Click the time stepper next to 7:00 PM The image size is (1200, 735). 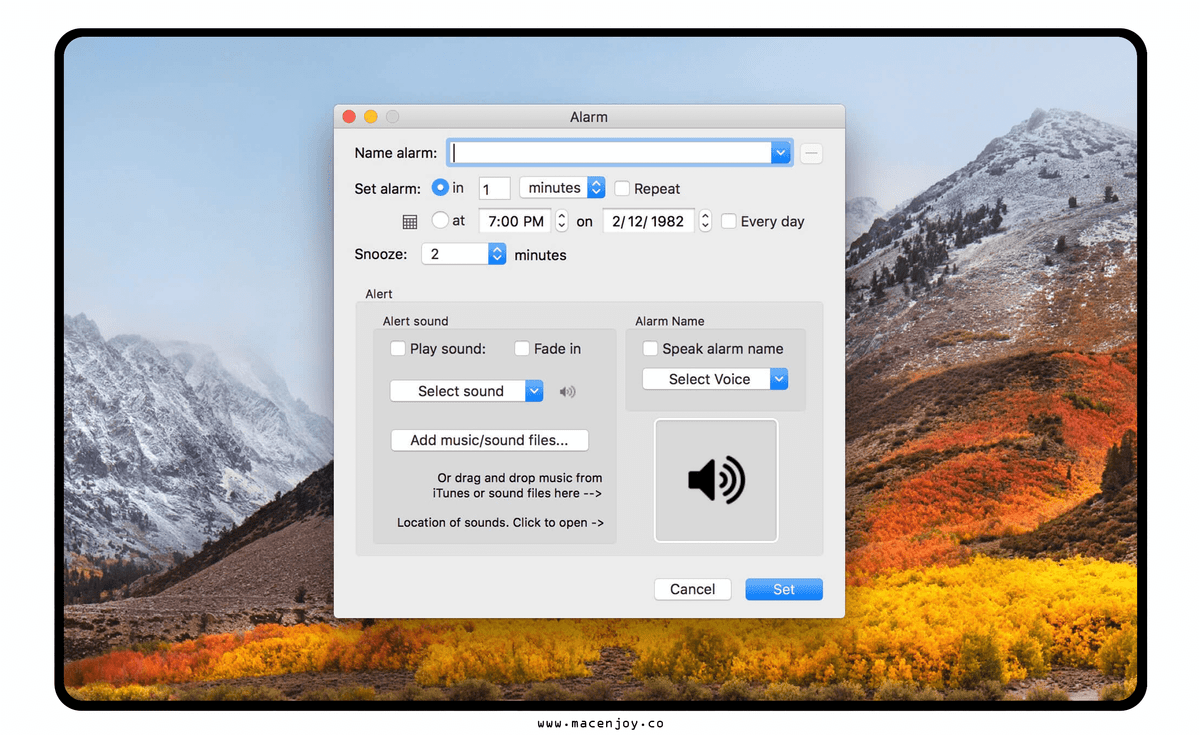[x=562, y=221]
